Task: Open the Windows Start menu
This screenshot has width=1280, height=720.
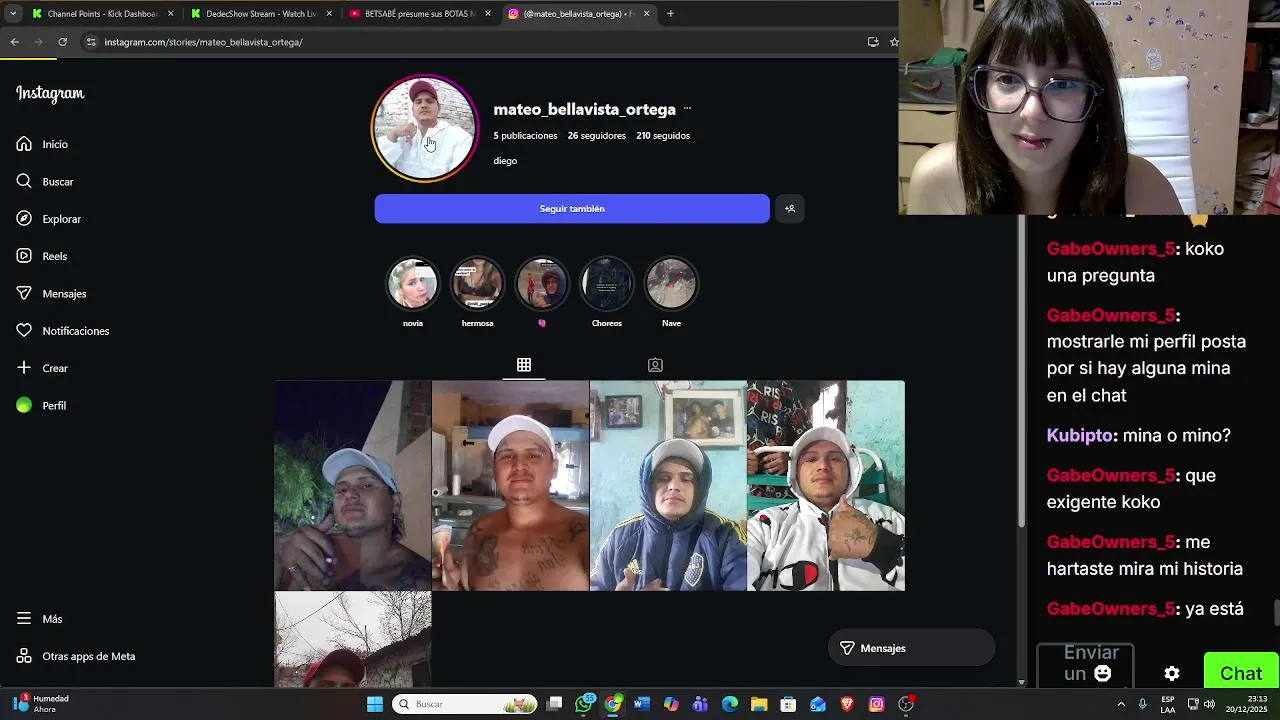Action: (375, 704)
